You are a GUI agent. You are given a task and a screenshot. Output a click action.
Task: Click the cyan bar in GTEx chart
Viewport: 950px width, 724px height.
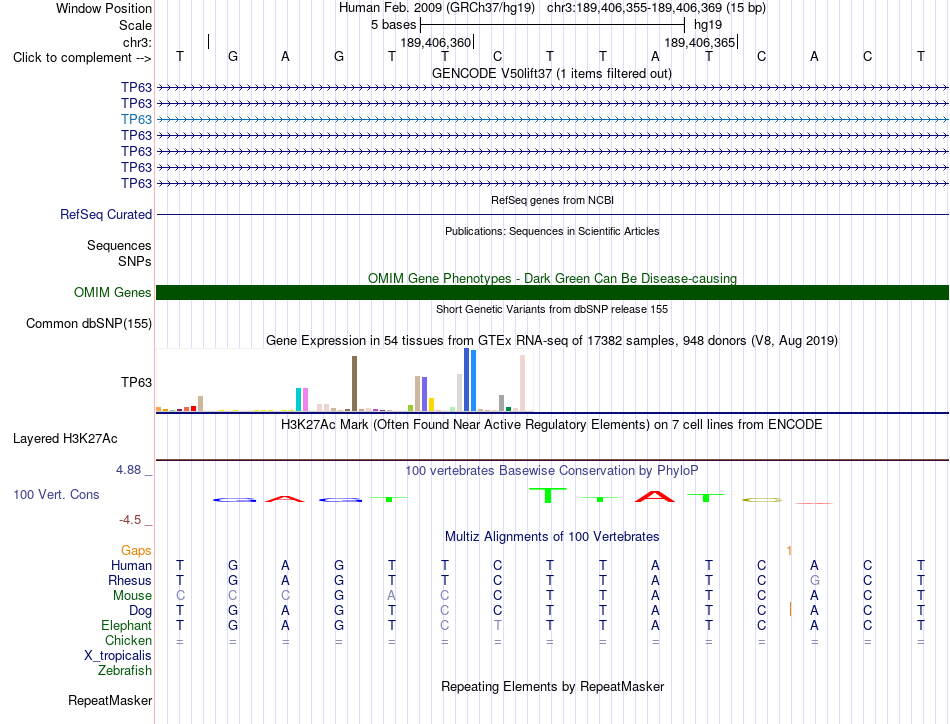point(299,399)
